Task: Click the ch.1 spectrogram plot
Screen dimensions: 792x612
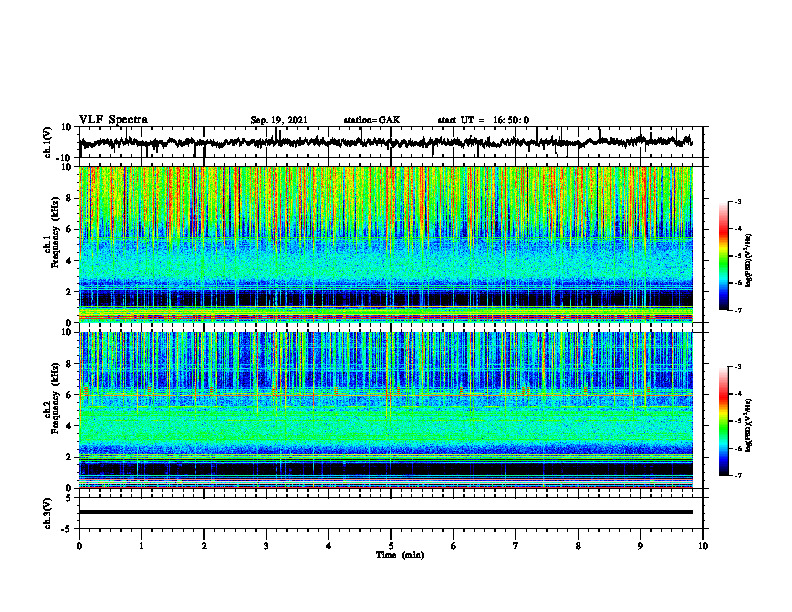Action: coord(386,244)
